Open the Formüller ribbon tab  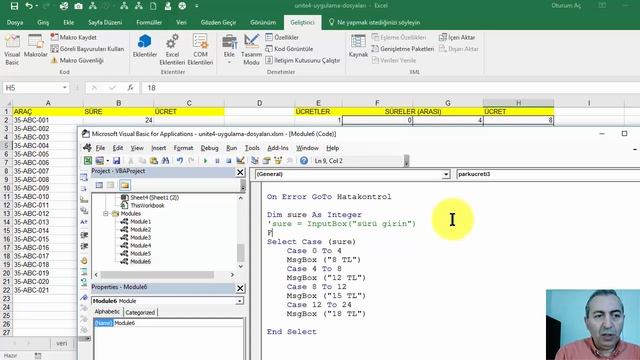coord(149,22)
